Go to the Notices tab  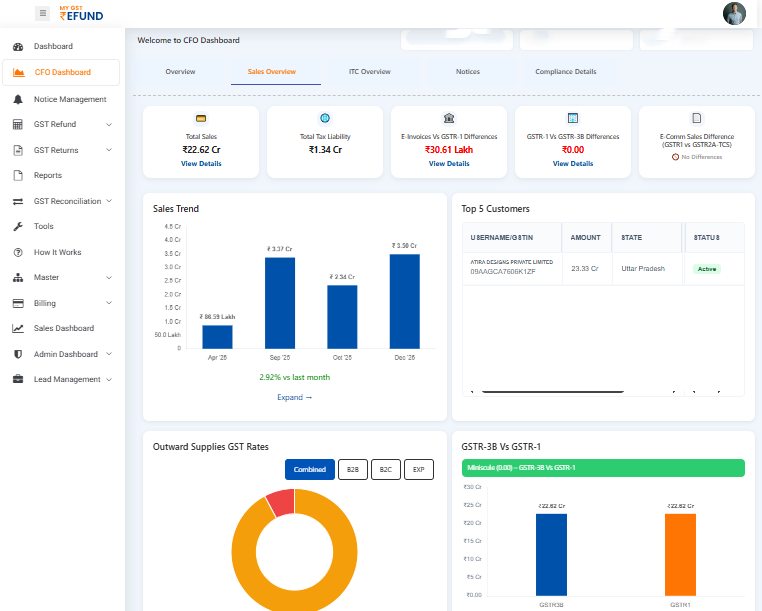tap(468, 71)
